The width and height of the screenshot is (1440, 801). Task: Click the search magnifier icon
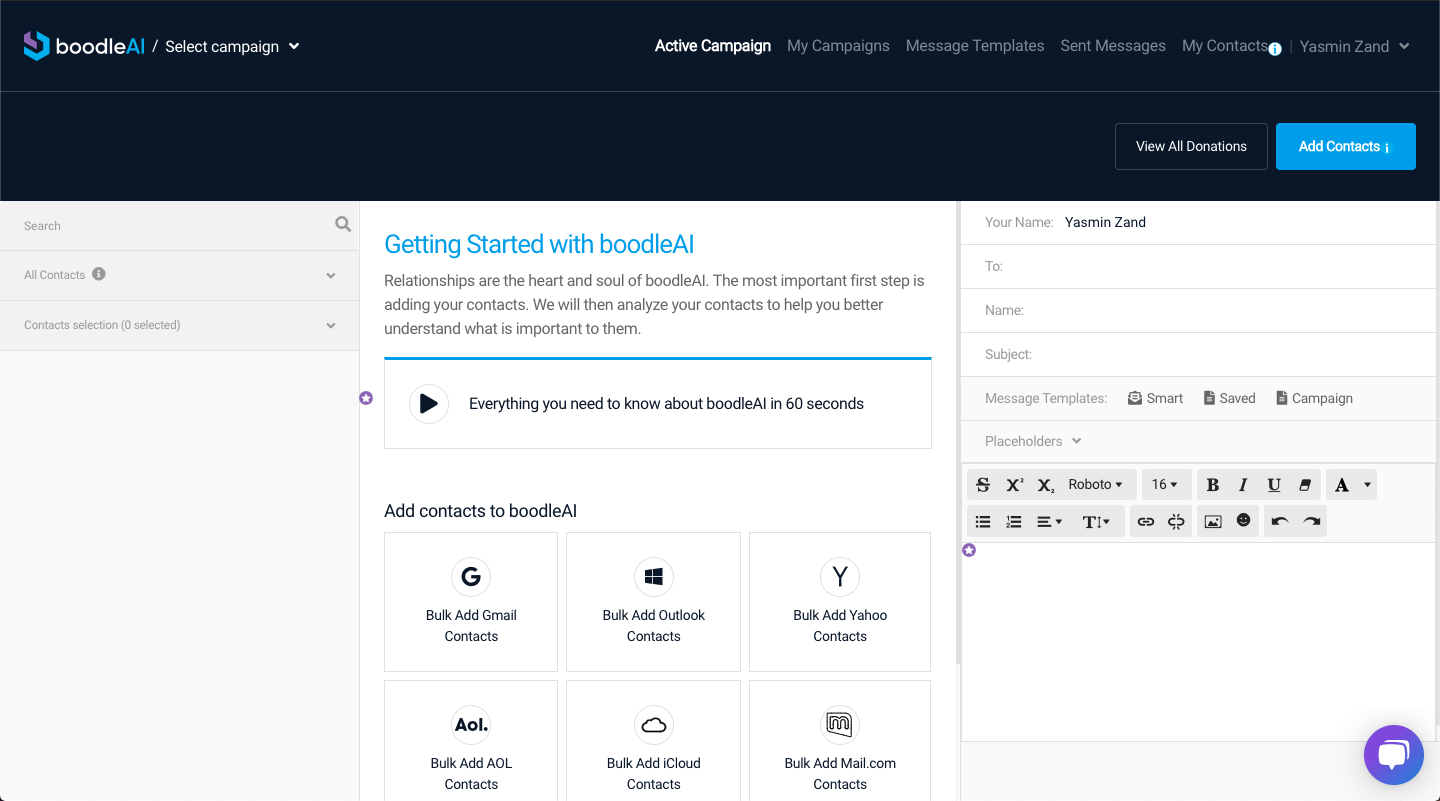(x=343, y=225)
